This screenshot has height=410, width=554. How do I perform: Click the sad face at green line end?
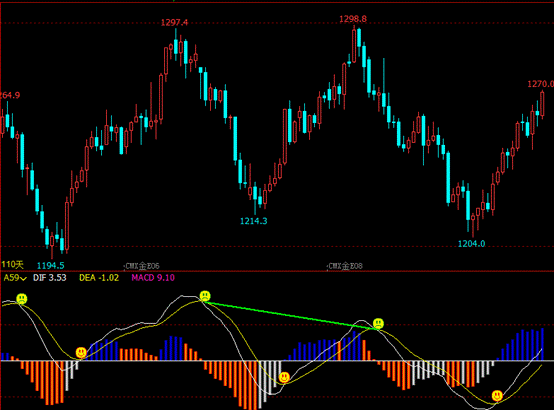(378, 323)
